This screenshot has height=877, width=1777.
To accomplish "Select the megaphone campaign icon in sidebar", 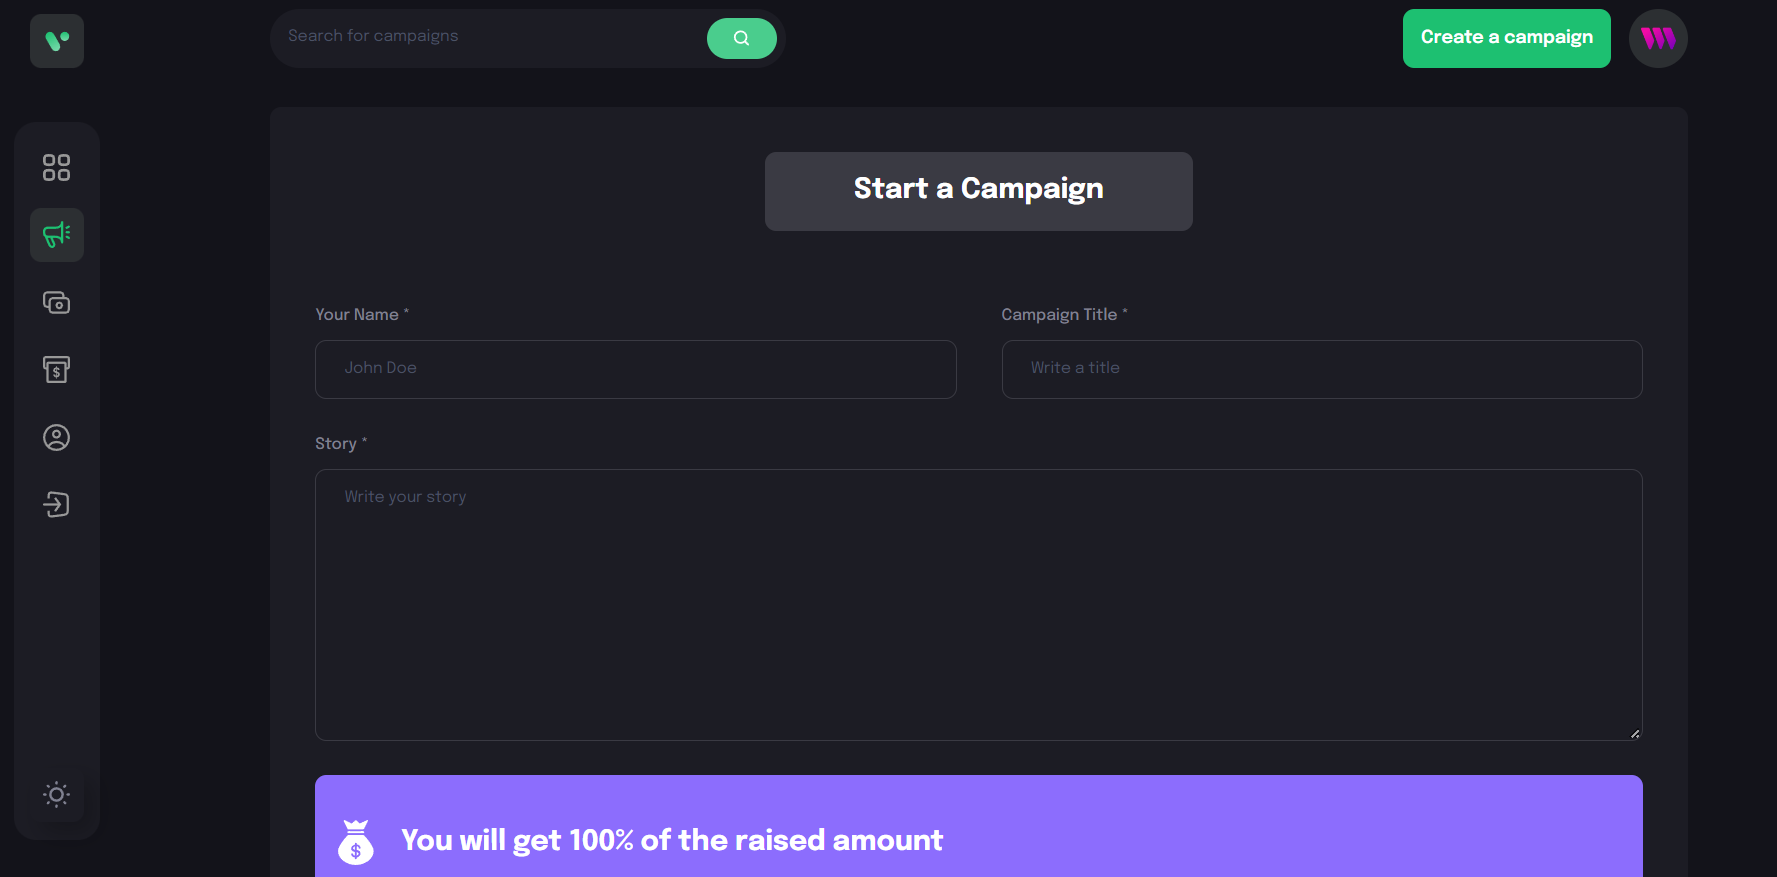I will pyautogui.click(x=57, y=235).
